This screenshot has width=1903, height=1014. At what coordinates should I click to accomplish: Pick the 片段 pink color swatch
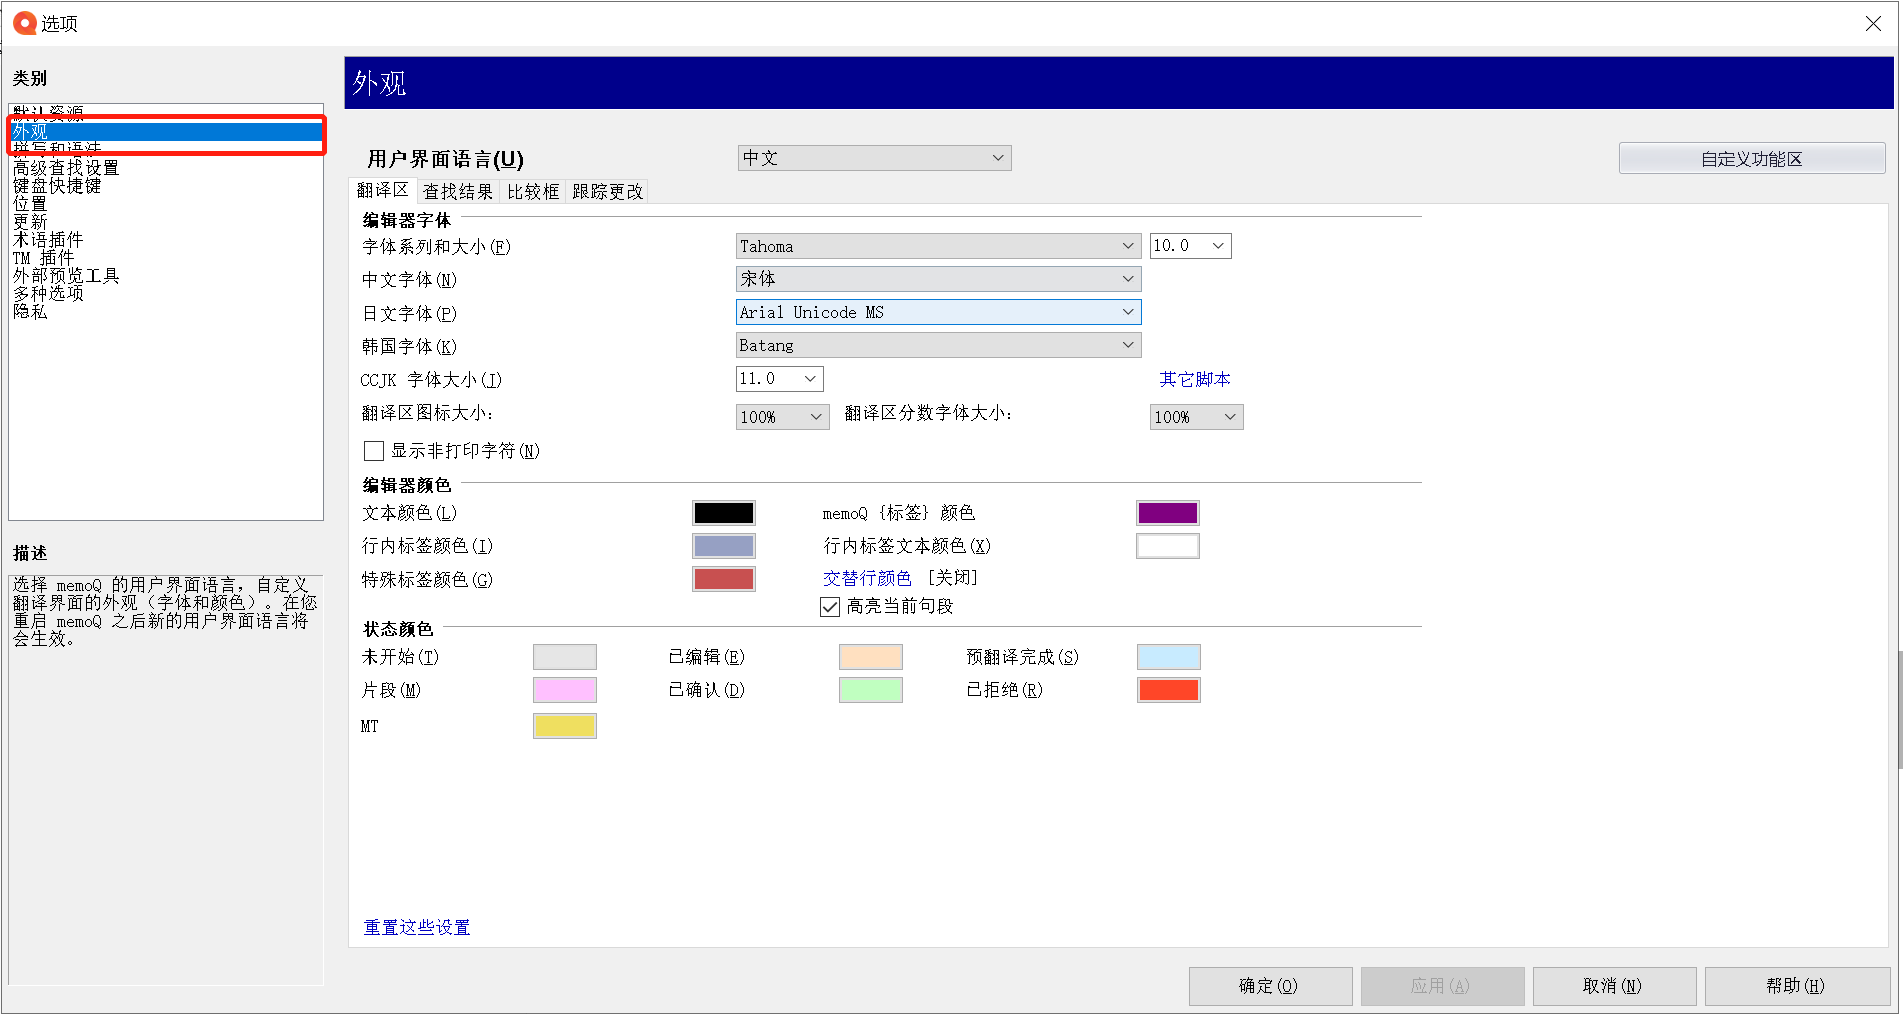click(x=565, y=690)
